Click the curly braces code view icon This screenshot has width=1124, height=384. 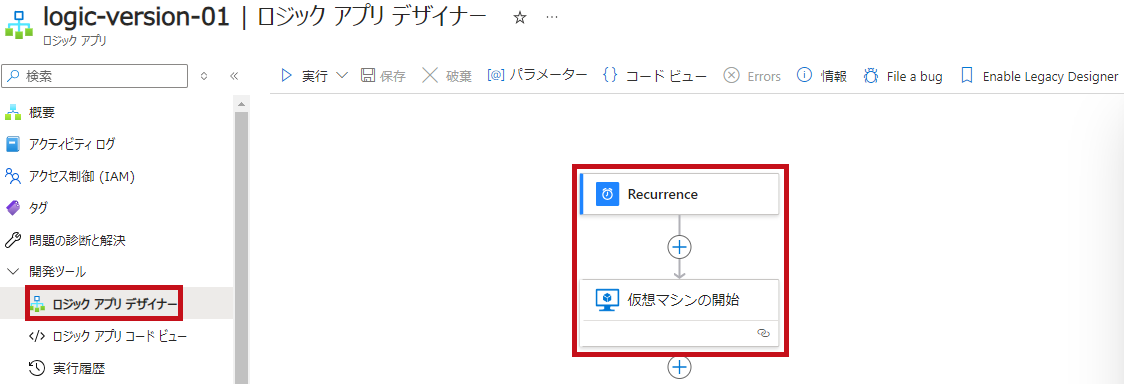point(610,75)
